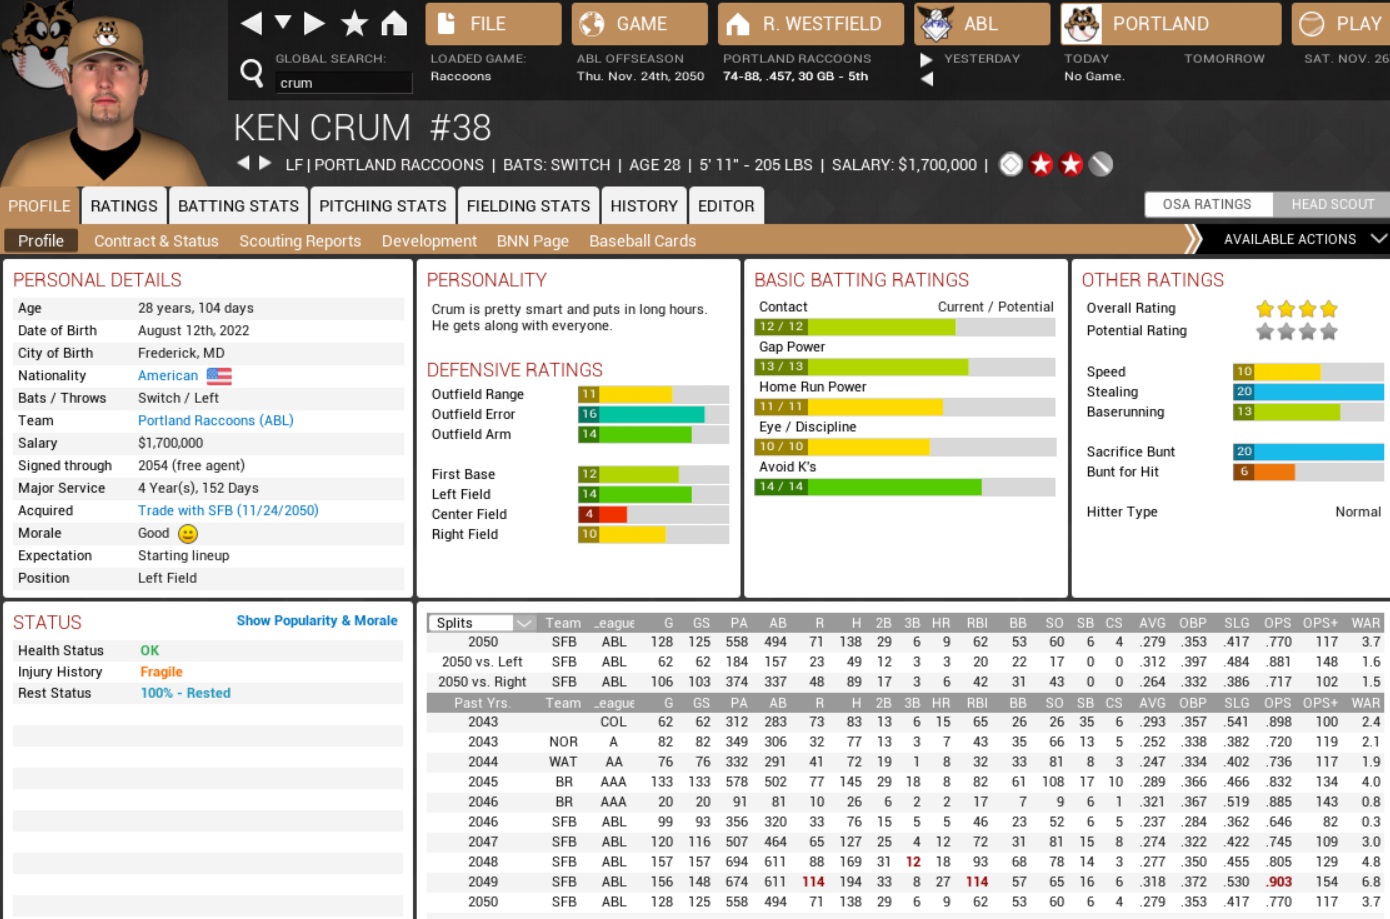This screenshot has height=919, width=1390.
Task: Go to next player using right arrow
Action: click(x=265, y=163)
